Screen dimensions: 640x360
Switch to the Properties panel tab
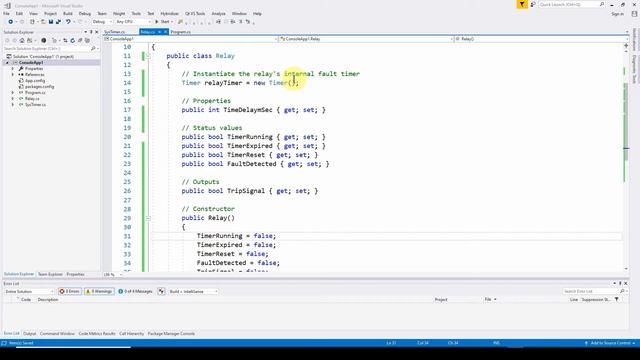coord(76,274)
